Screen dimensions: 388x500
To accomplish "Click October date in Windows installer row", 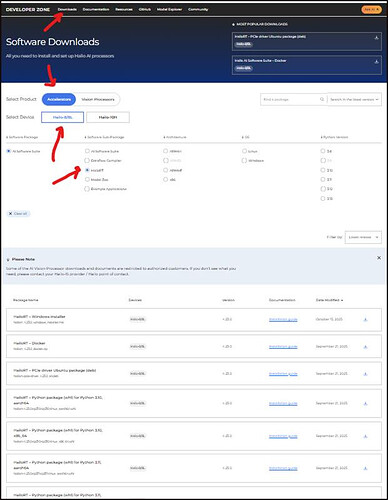I will [329, 319].
